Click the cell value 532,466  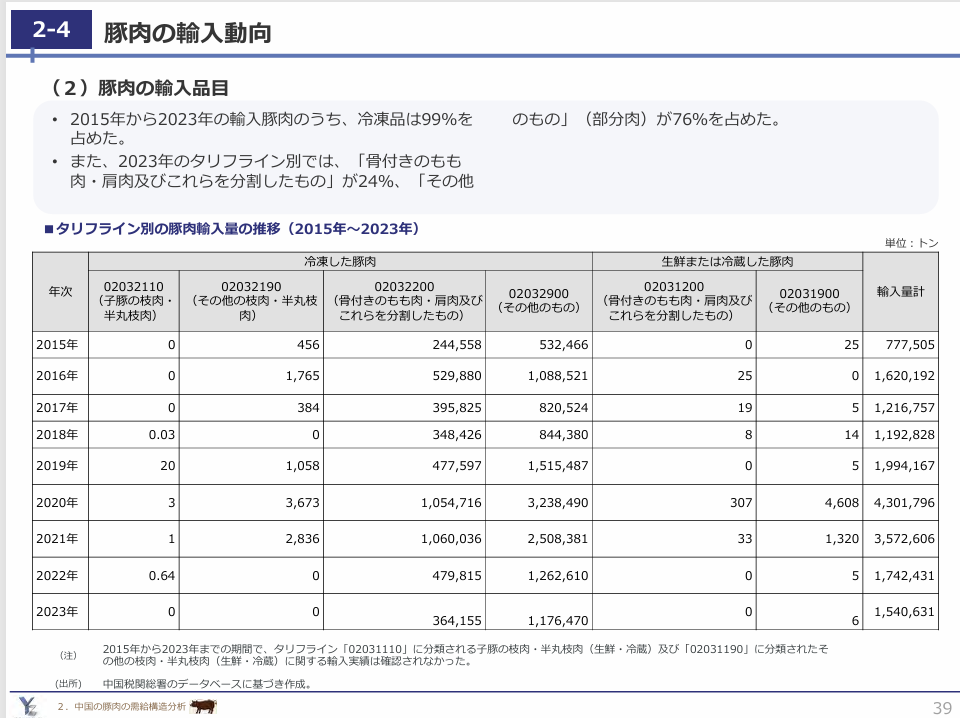(x=563, y=345)
